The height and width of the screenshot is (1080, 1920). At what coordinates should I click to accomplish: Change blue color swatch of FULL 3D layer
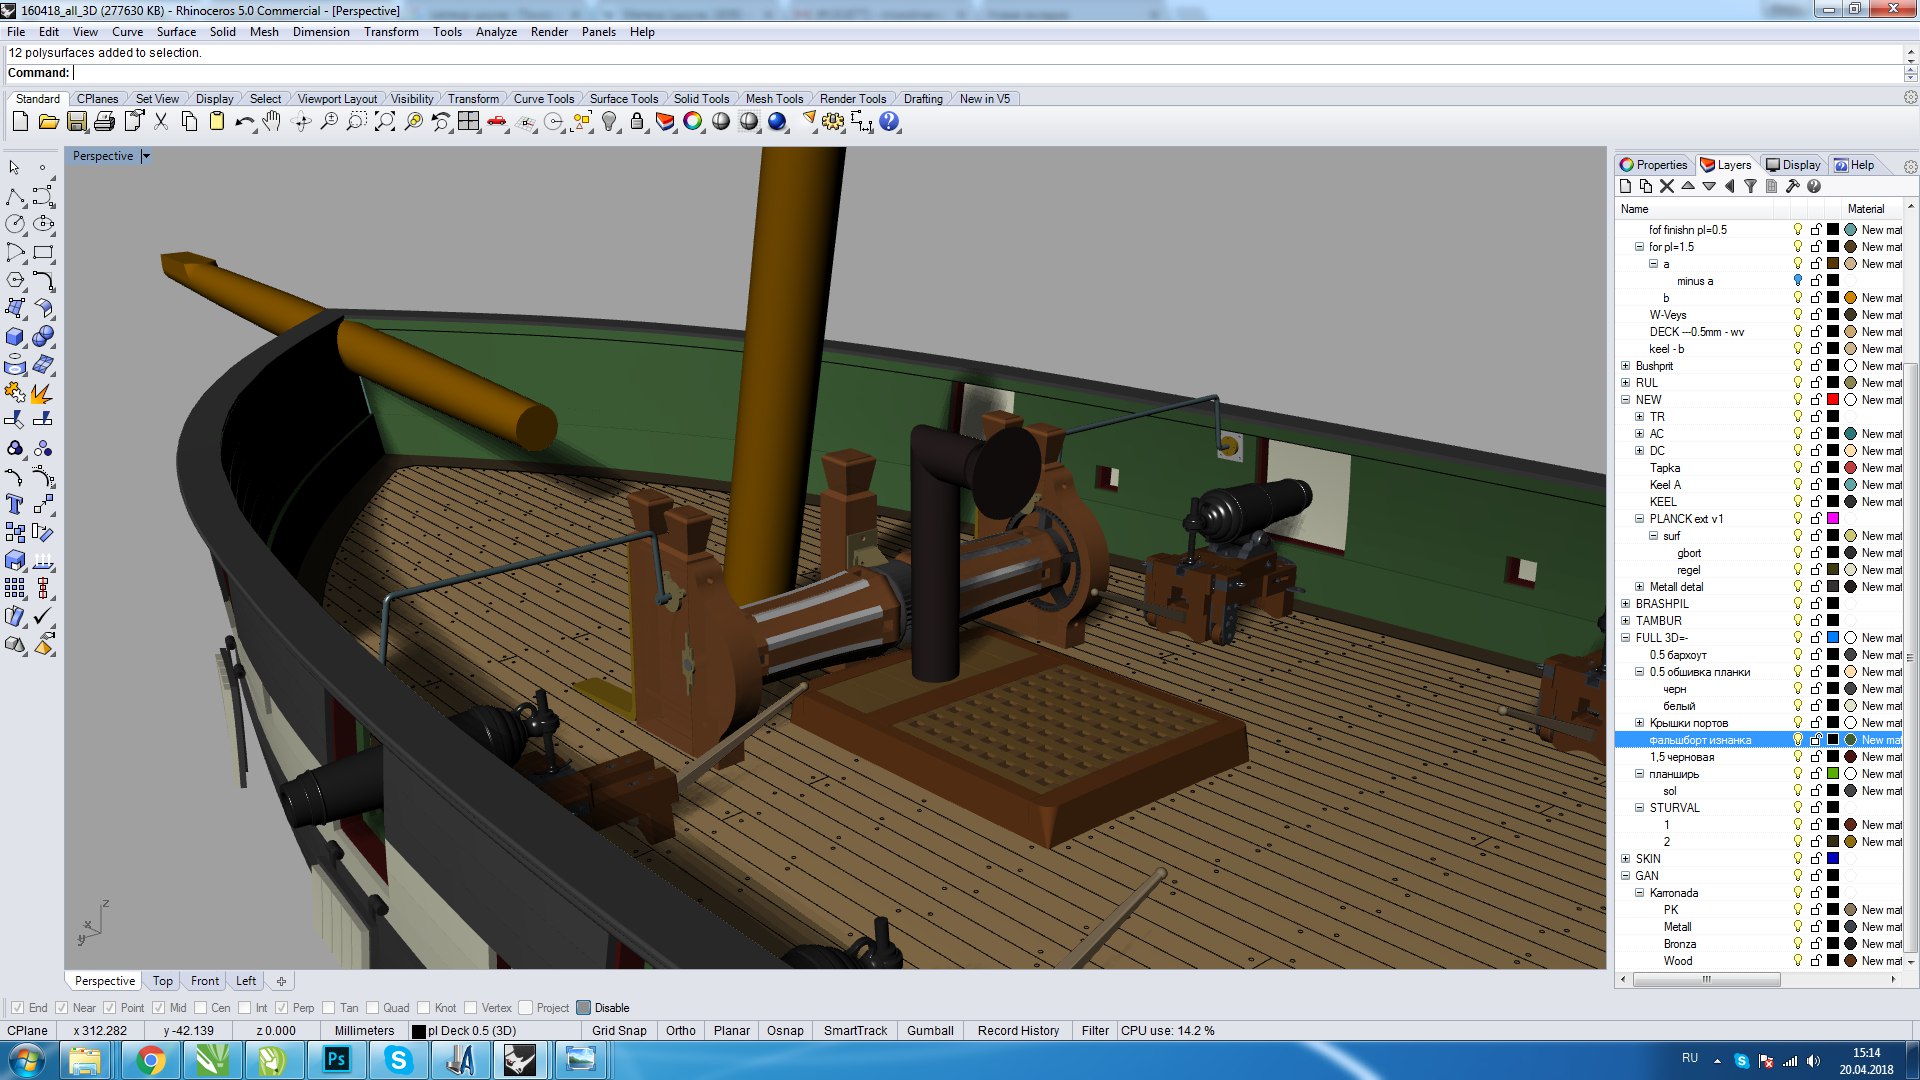tap(1833, 638)
